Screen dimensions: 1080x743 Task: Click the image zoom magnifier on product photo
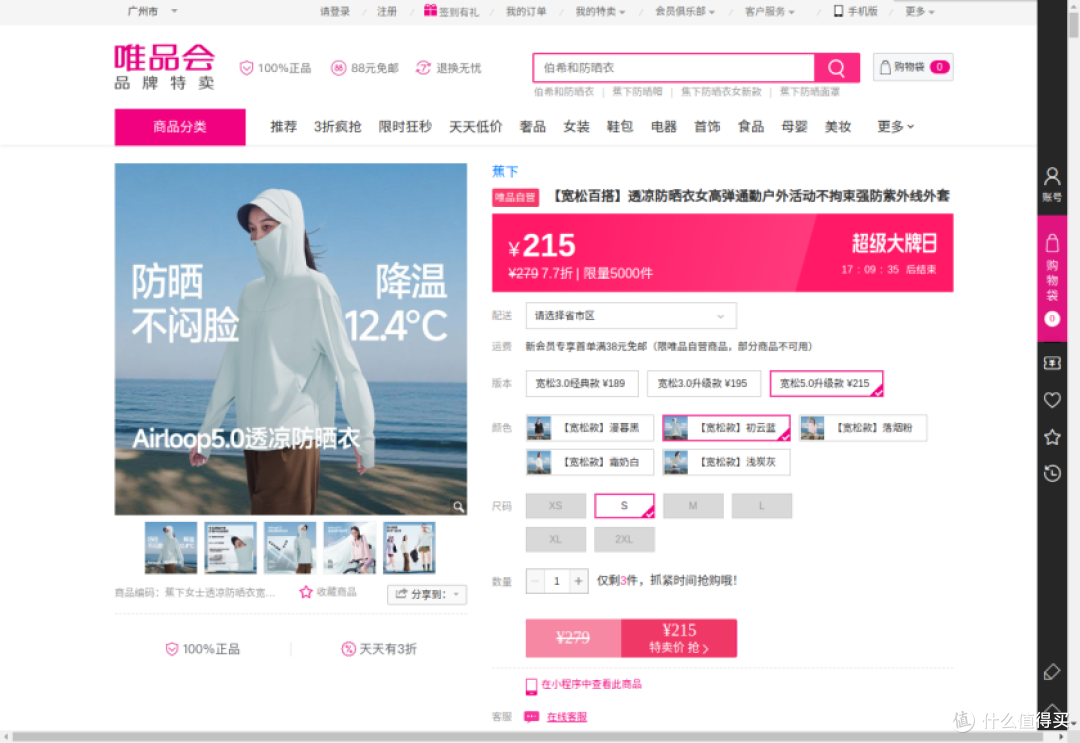click(458, 507)
